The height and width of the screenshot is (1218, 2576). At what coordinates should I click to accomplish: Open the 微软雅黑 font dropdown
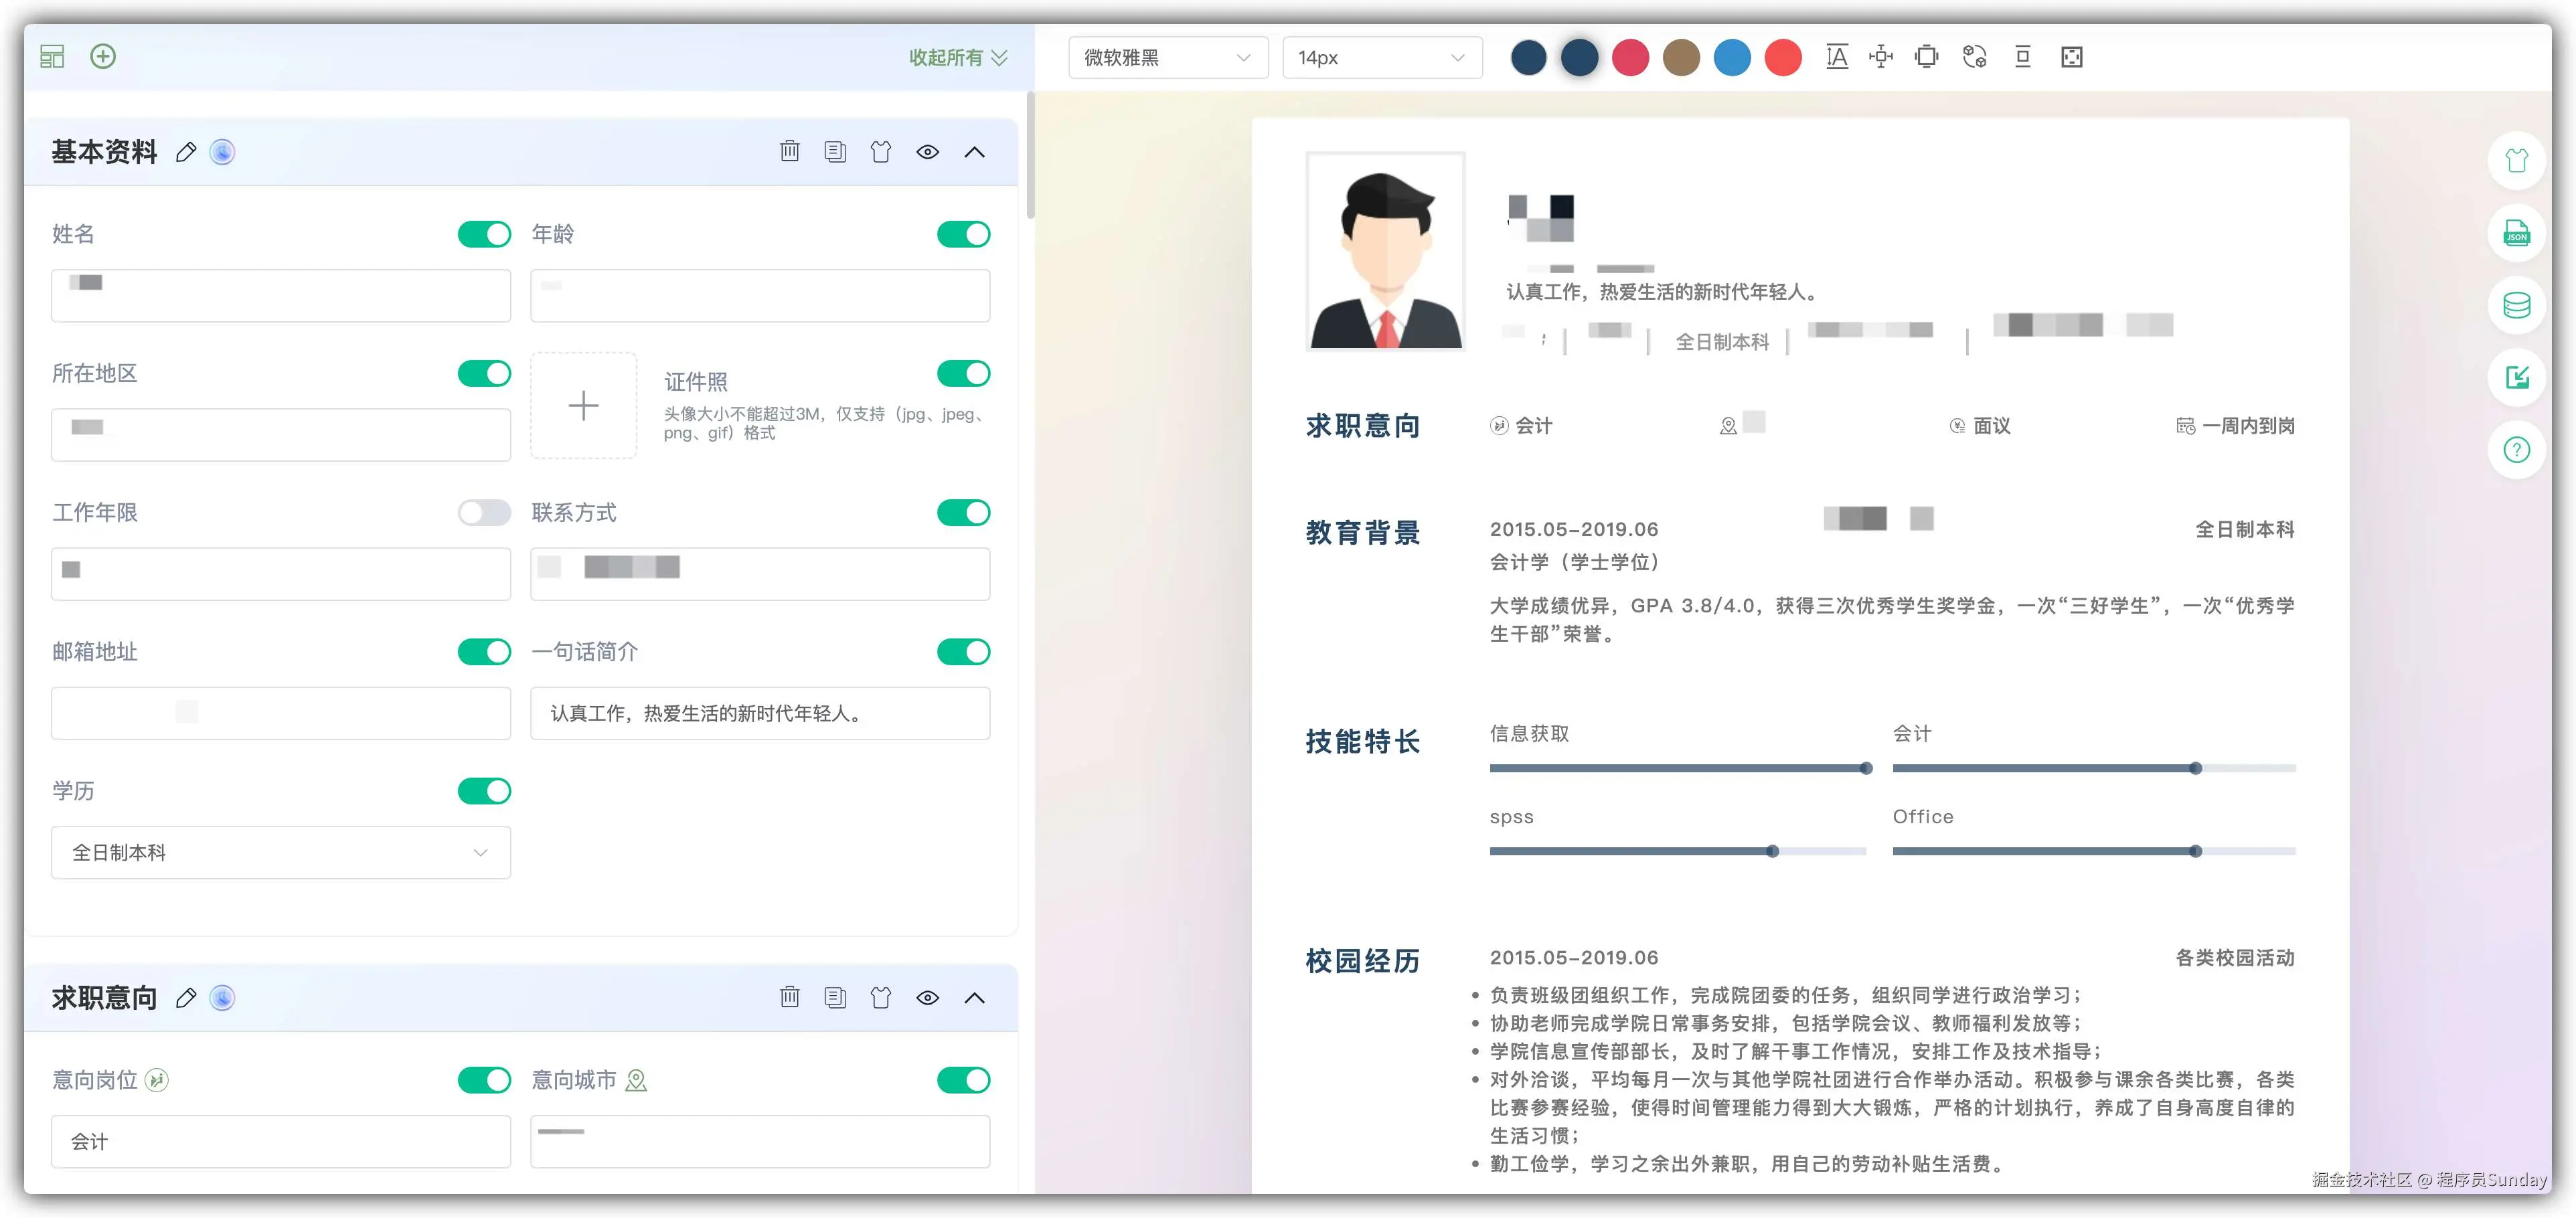click(1167, 57)
